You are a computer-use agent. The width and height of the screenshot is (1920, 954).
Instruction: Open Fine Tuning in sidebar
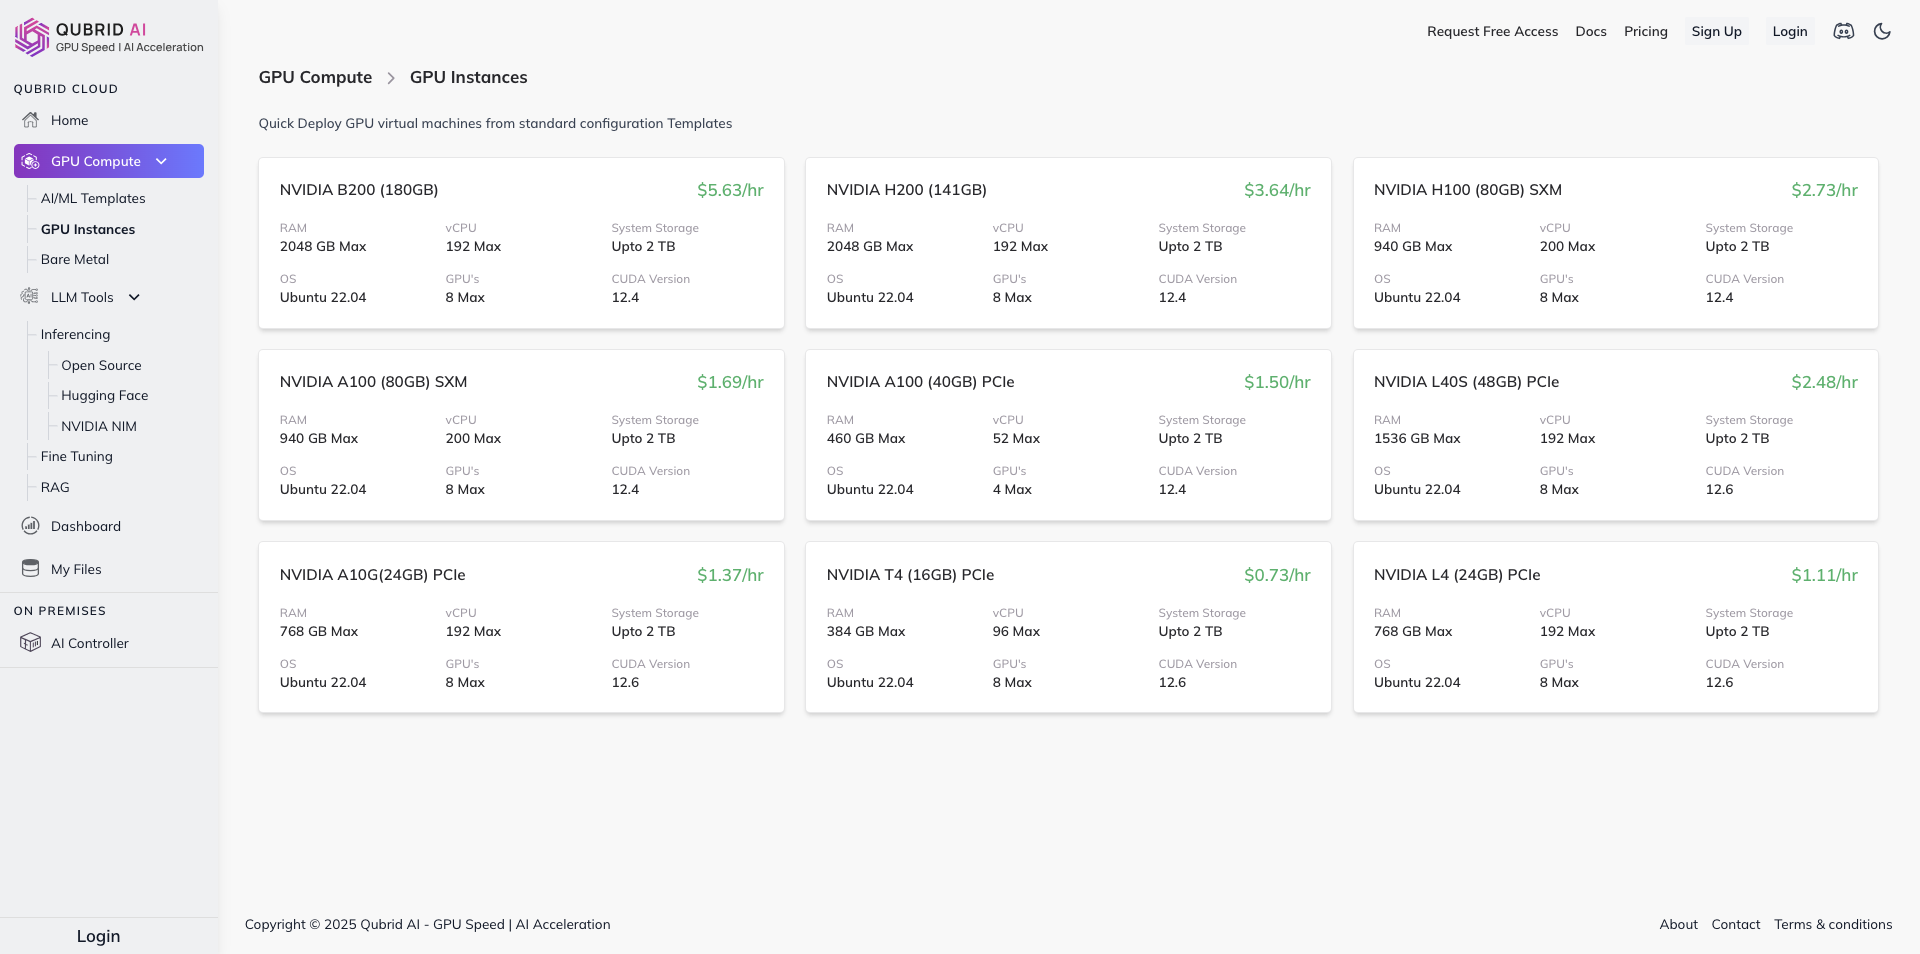(77, 456)
